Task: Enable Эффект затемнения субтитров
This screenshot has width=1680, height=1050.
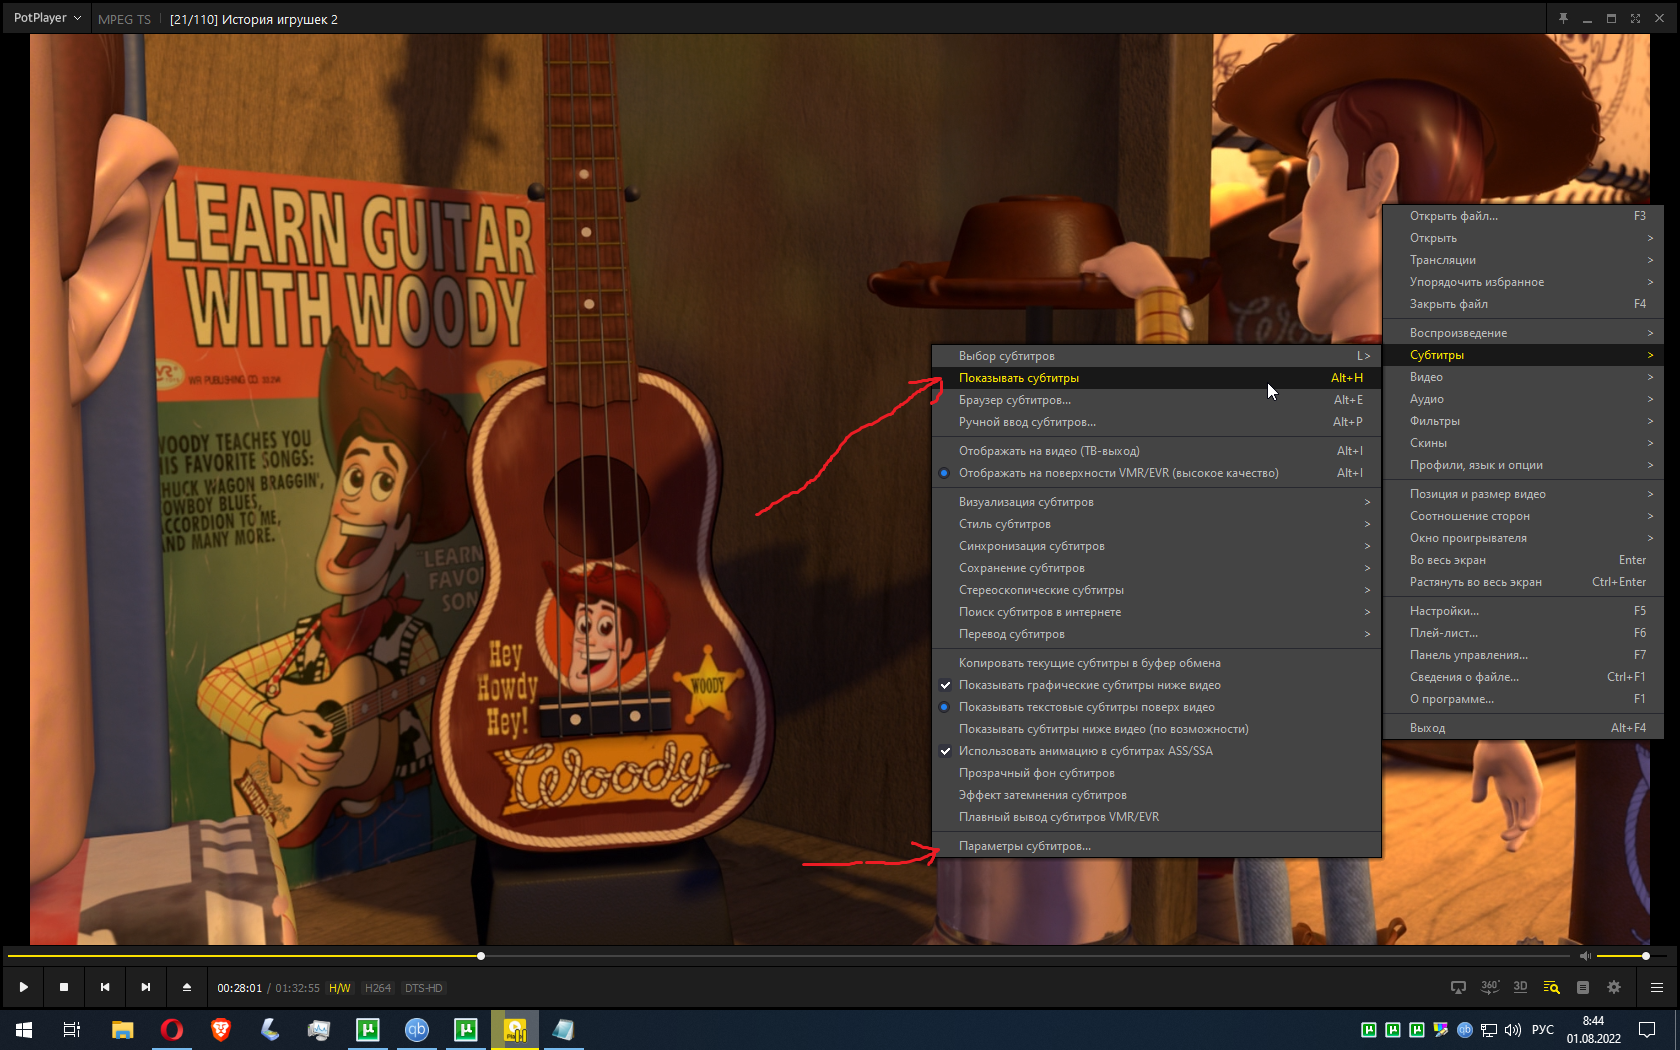Action: point(1156,795)
